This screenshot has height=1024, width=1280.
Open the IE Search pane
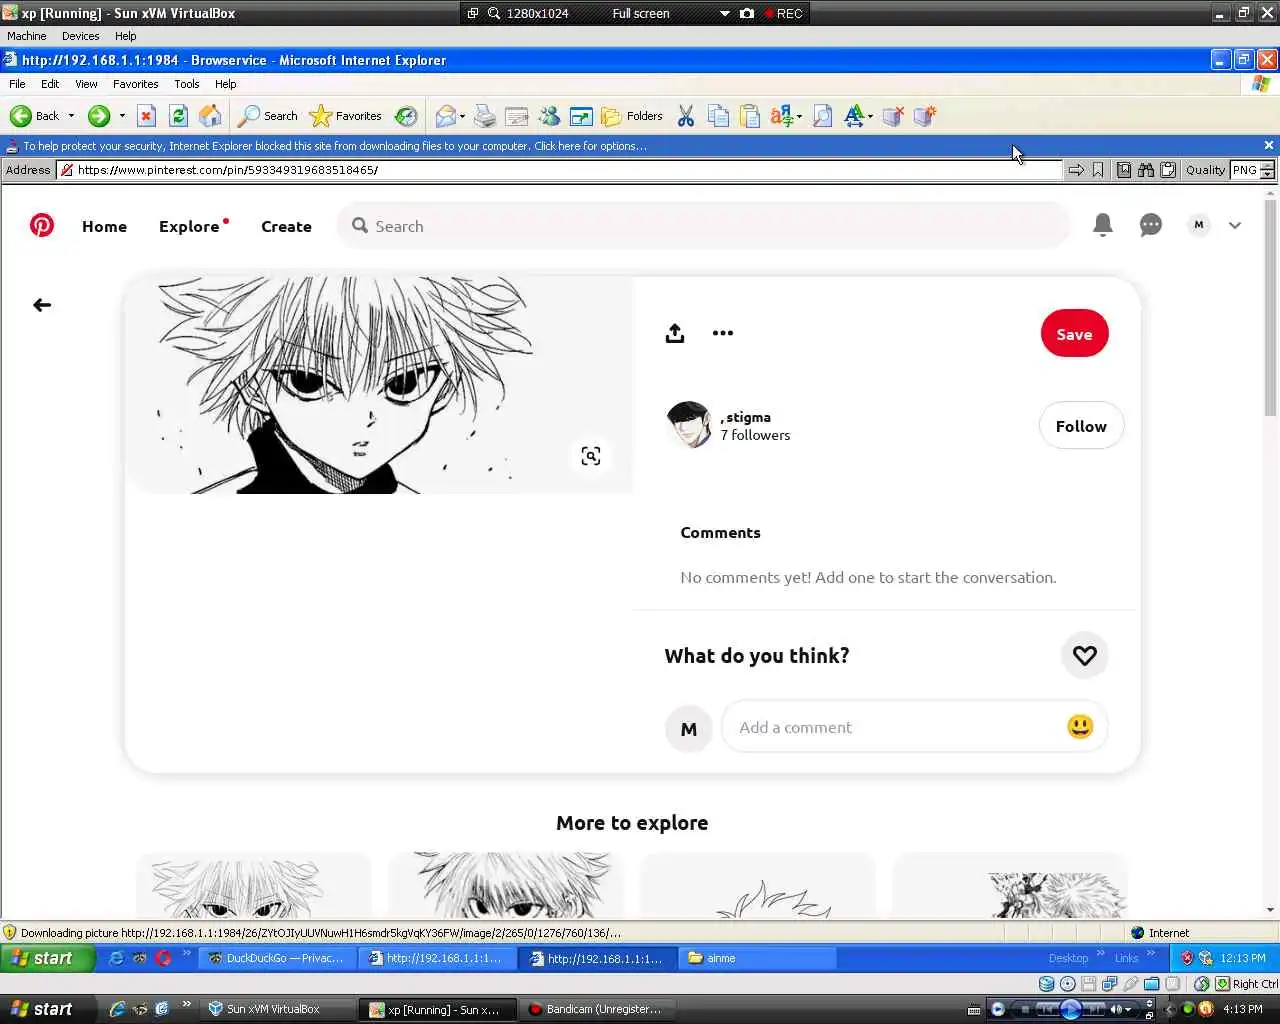click(x=267, y=116)
